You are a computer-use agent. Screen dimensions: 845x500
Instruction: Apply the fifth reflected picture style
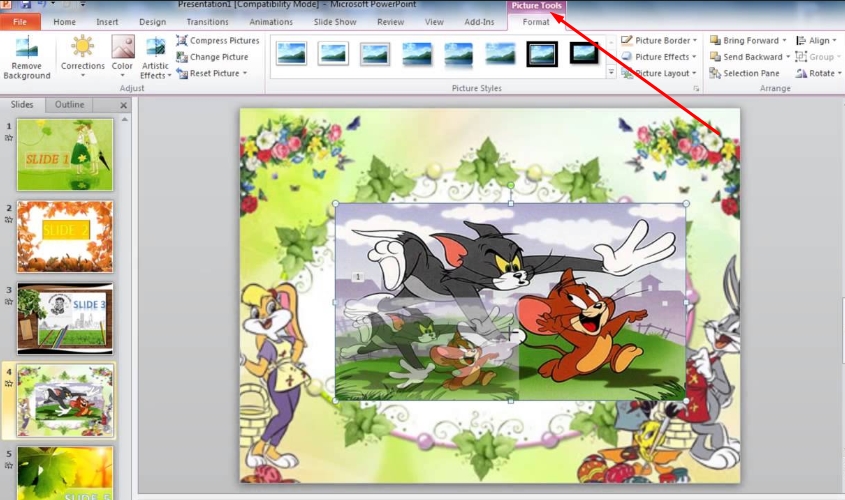tap(459, 54)
